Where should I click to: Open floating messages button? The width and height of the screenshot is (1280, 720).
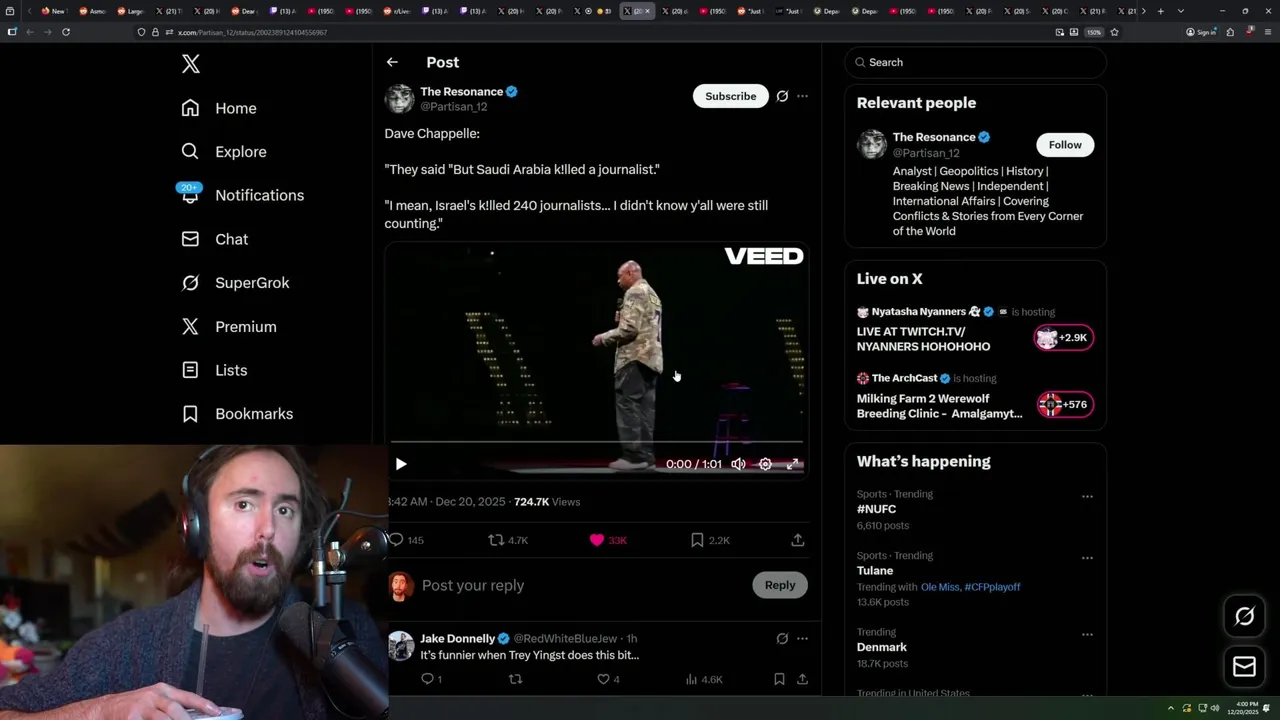[1244, 667]
